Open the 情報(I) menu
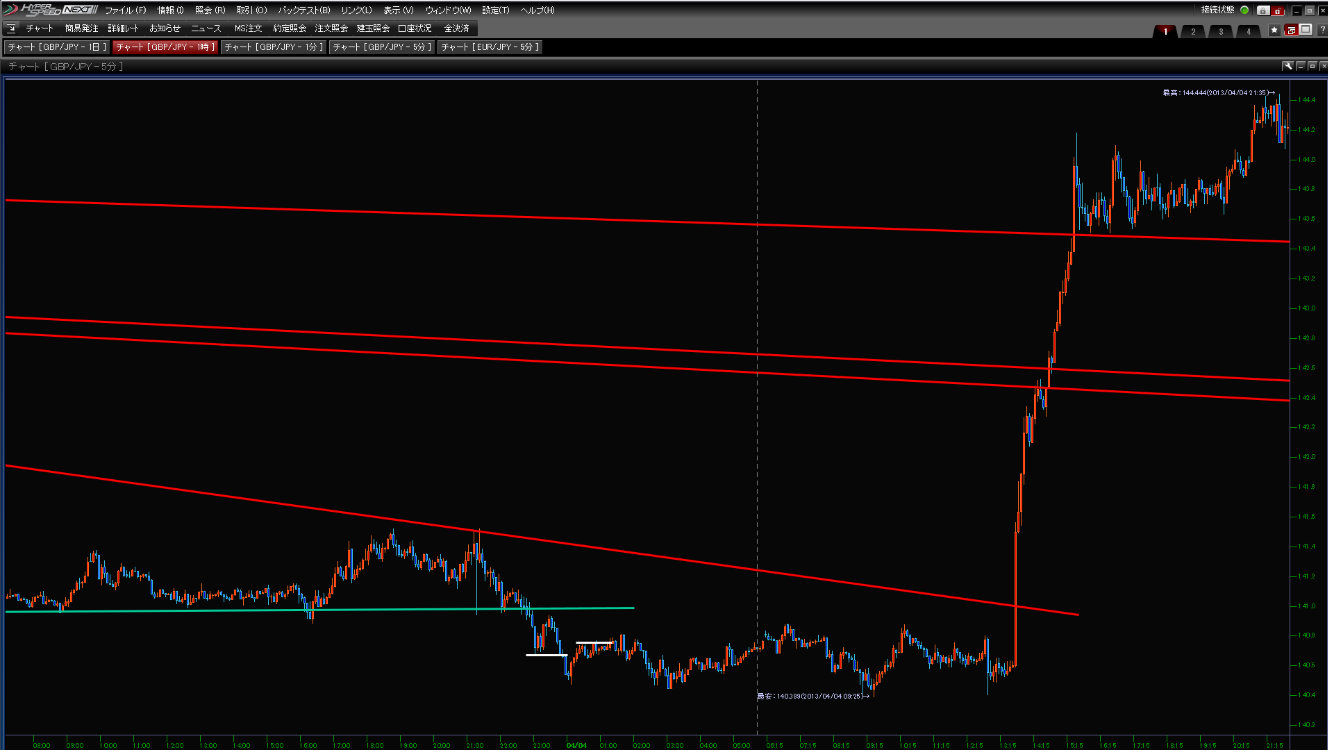1328x750 pixels. click(x=170, y=9)
